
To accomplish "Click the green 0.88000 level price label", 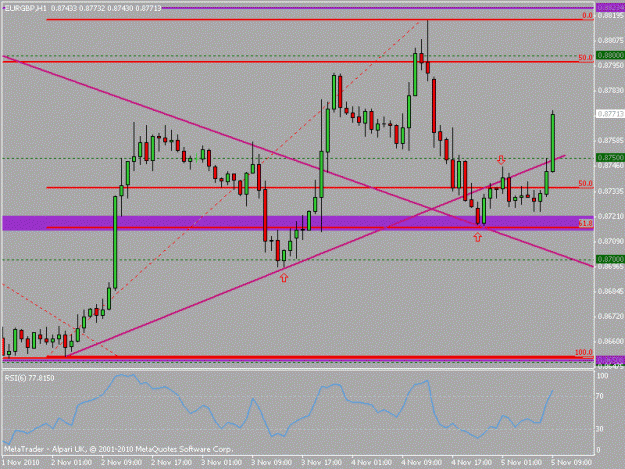I will click(x=610, y=55).
